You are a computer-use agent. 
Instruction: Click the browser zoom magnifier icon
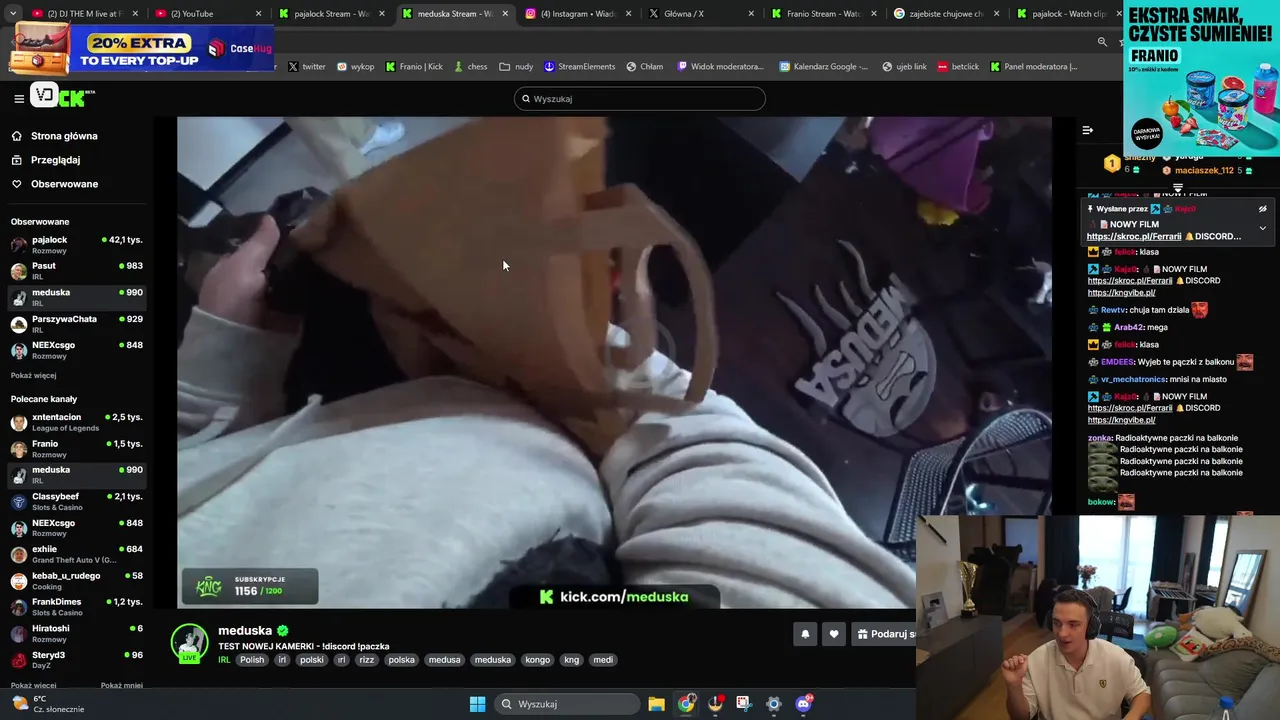point(1102,42)
